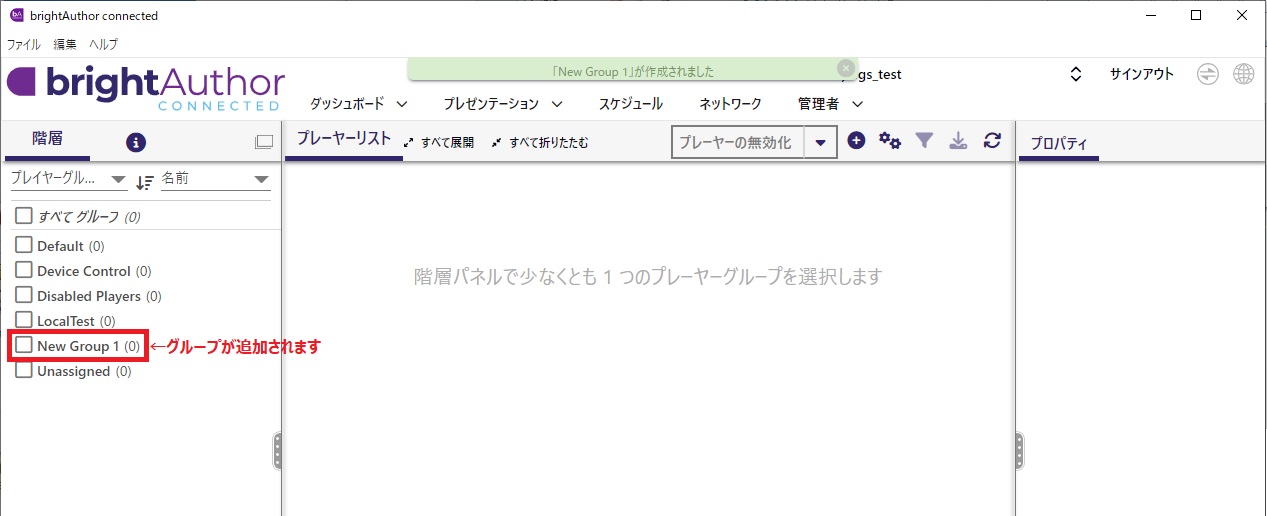Click the Disabled Players group name

click(x=89, y=296)
